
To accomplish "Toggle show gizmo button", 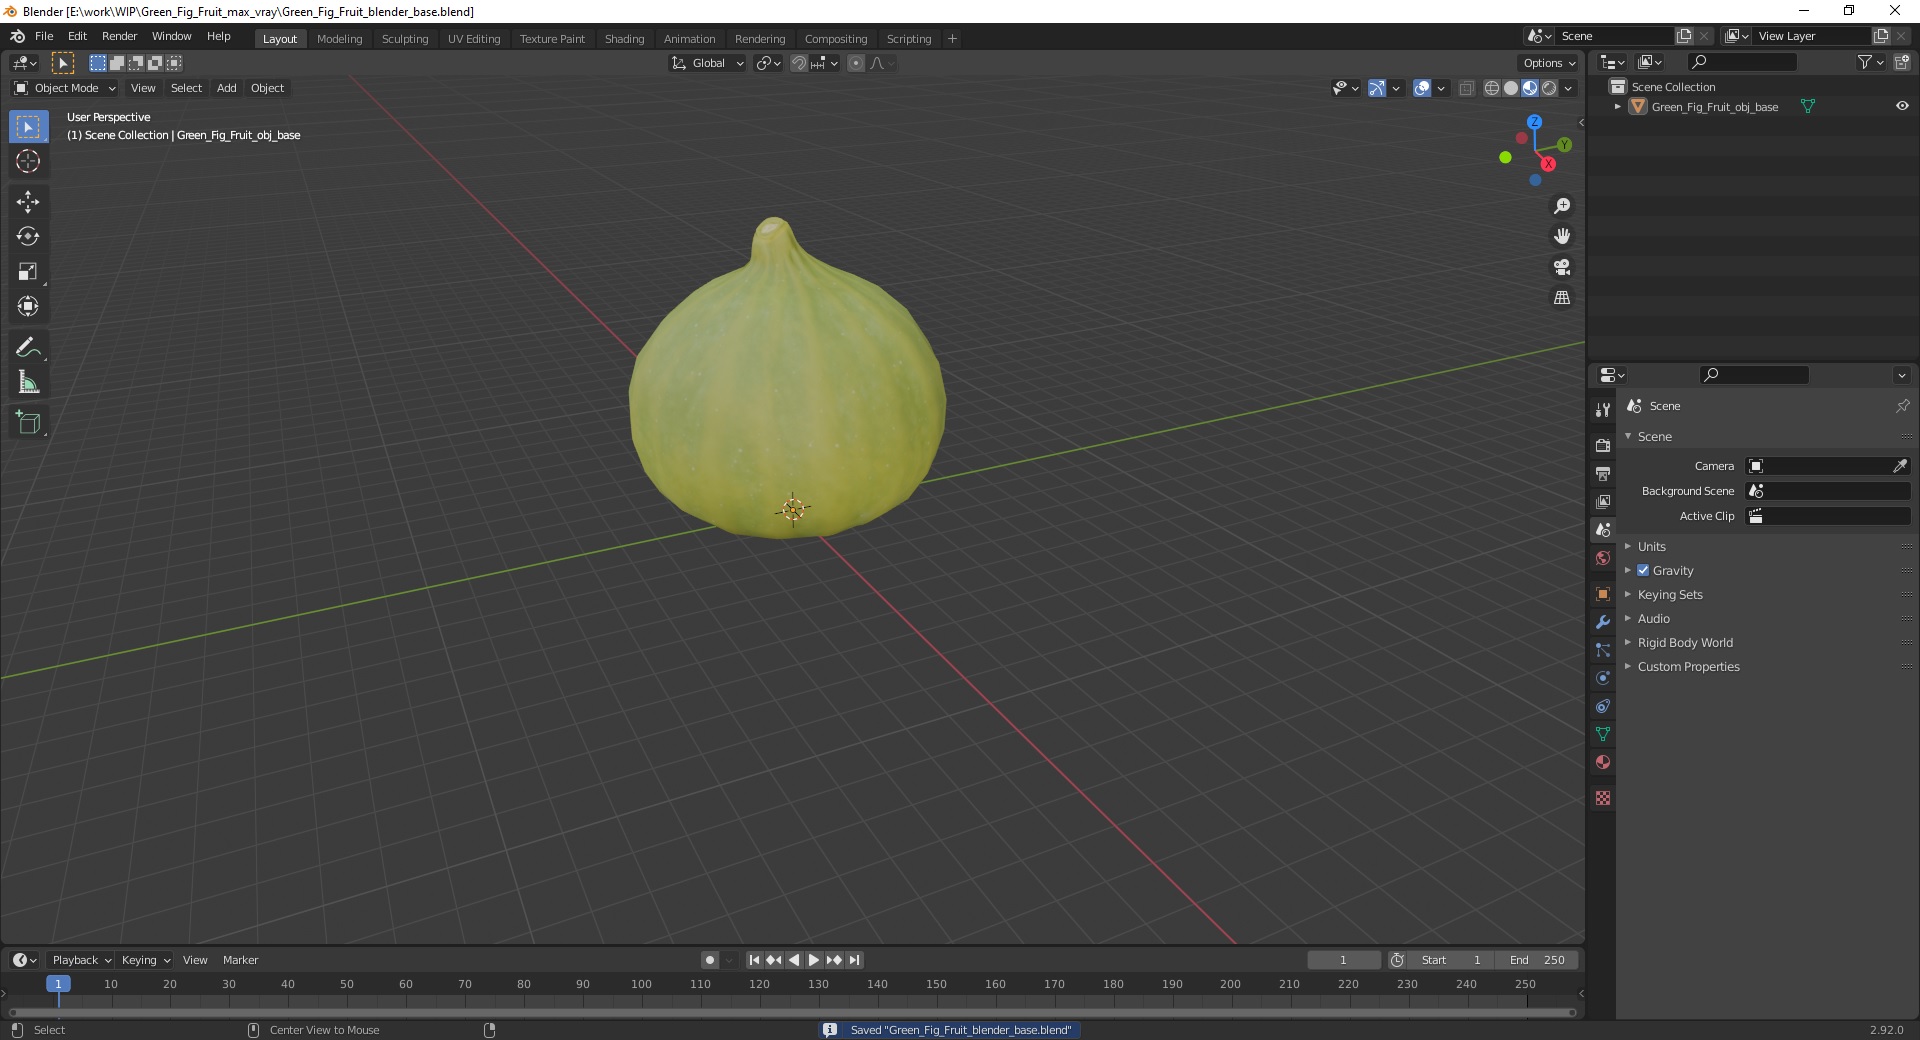I will [1377, 88].
